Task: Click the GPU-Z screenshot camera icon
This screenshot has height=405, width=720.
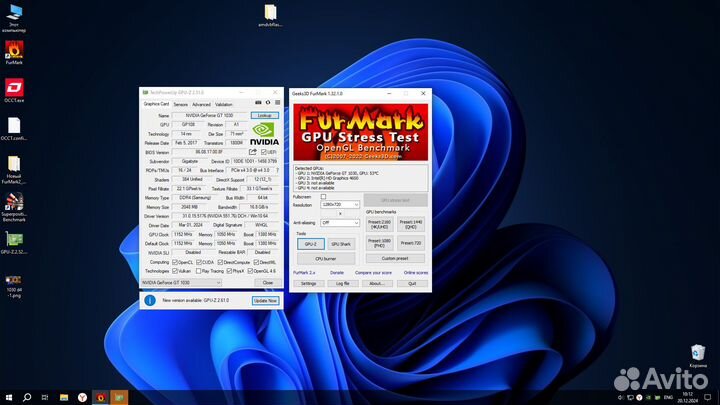Action: [258, 102]
